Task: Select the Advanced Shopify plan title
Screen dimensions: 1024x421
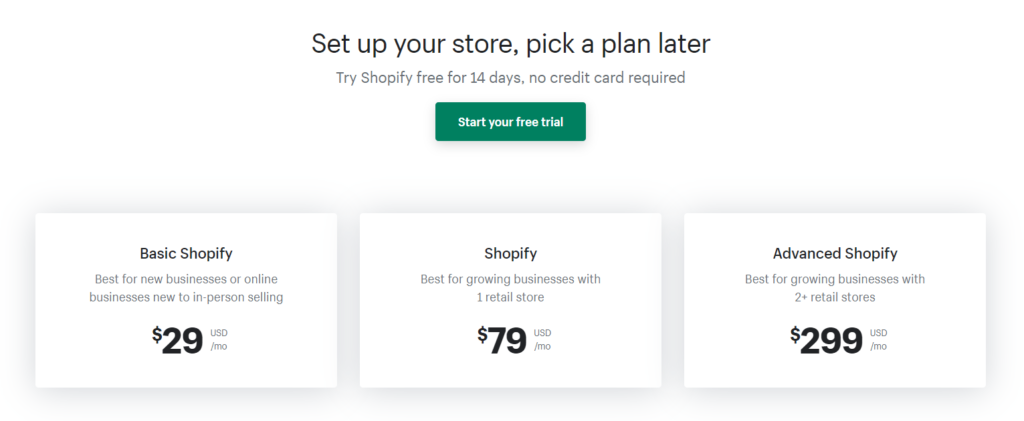Action: point(835,253)
